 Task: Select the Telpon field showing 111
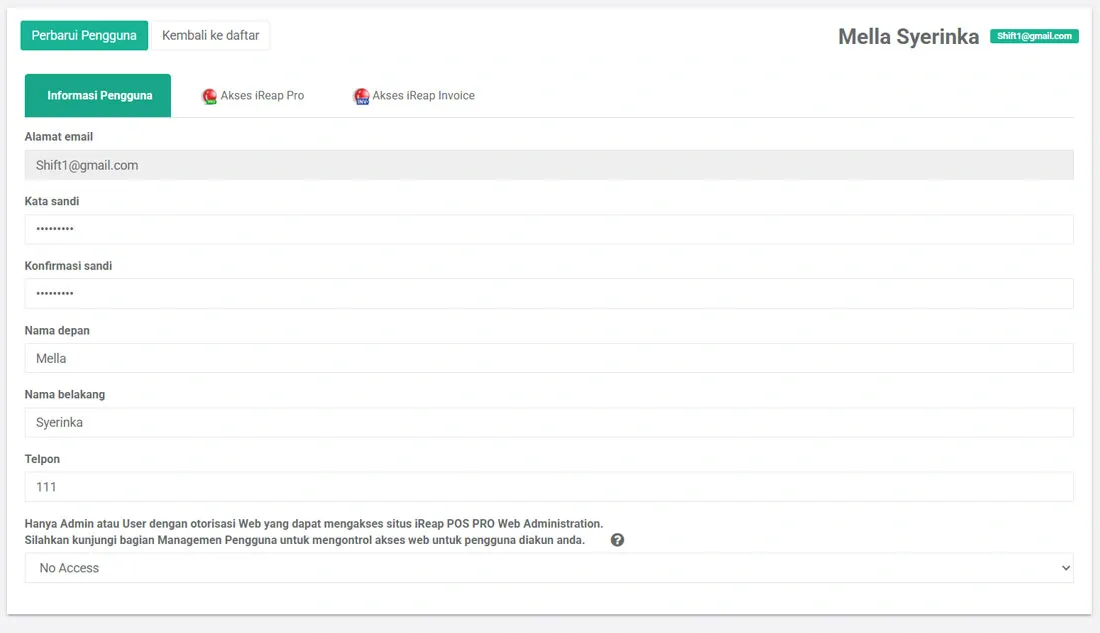point(548,486)
